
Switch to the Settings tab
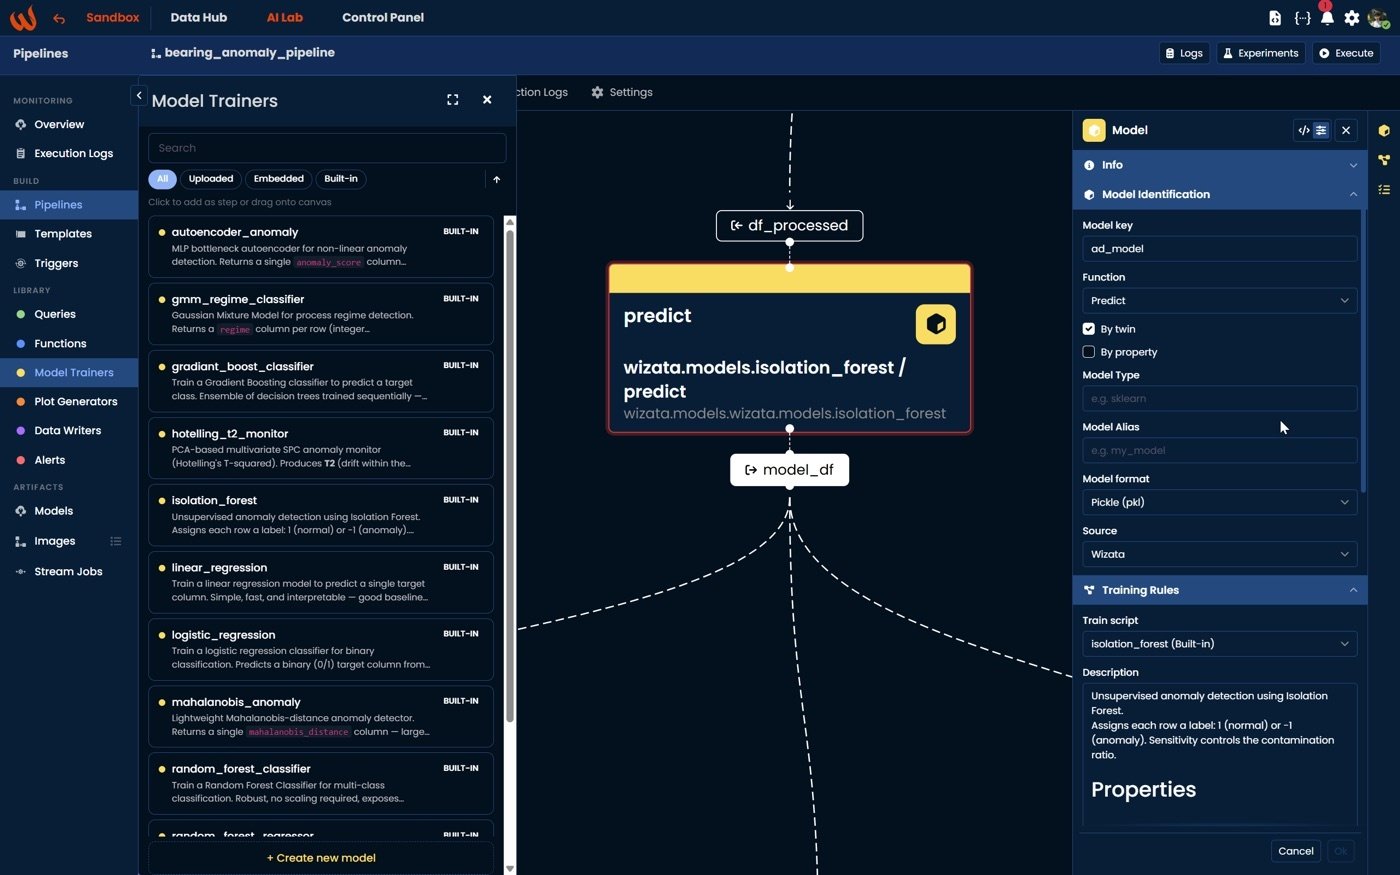pyautogui.click(x=621, y=92)
